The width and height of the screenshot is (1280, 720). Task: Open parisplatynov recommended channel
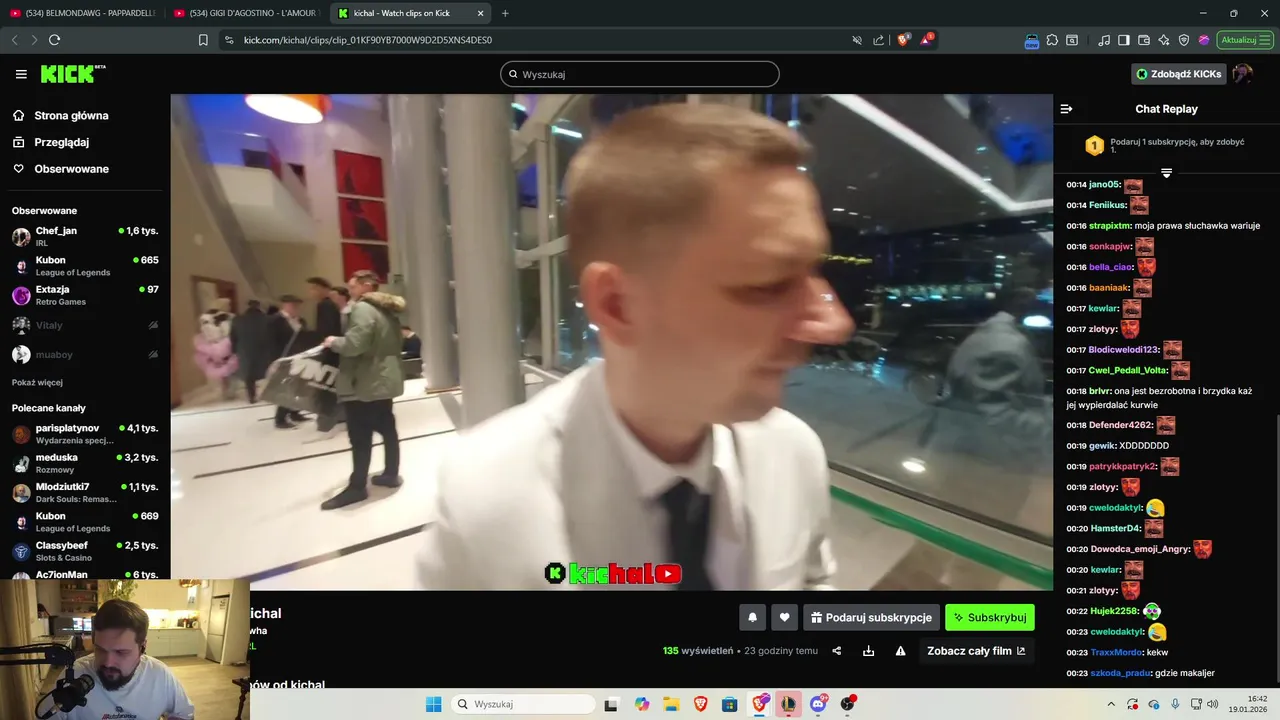(85, 434)
